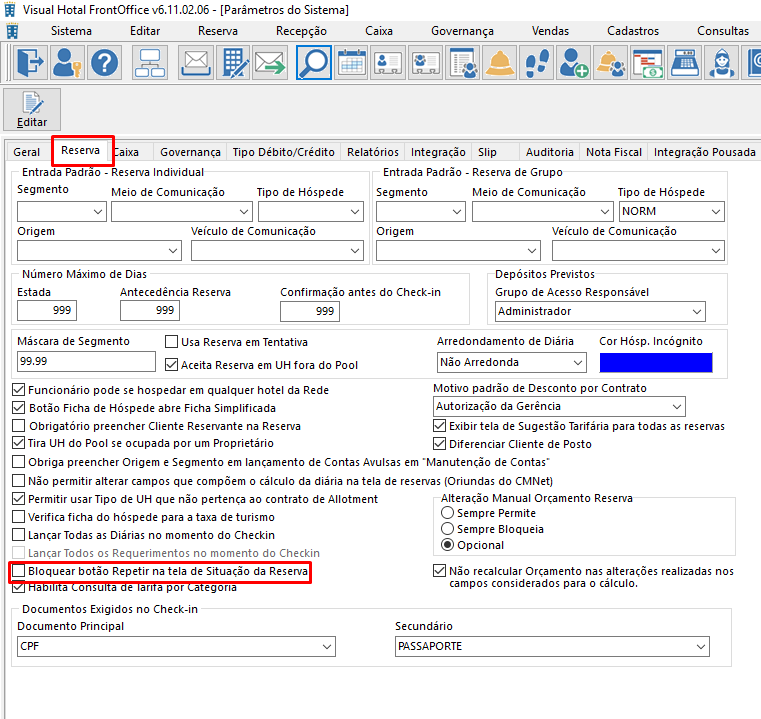Click the Máscara de Segmento input field
The height and width of the screenshot is (719, 761).
86,362
